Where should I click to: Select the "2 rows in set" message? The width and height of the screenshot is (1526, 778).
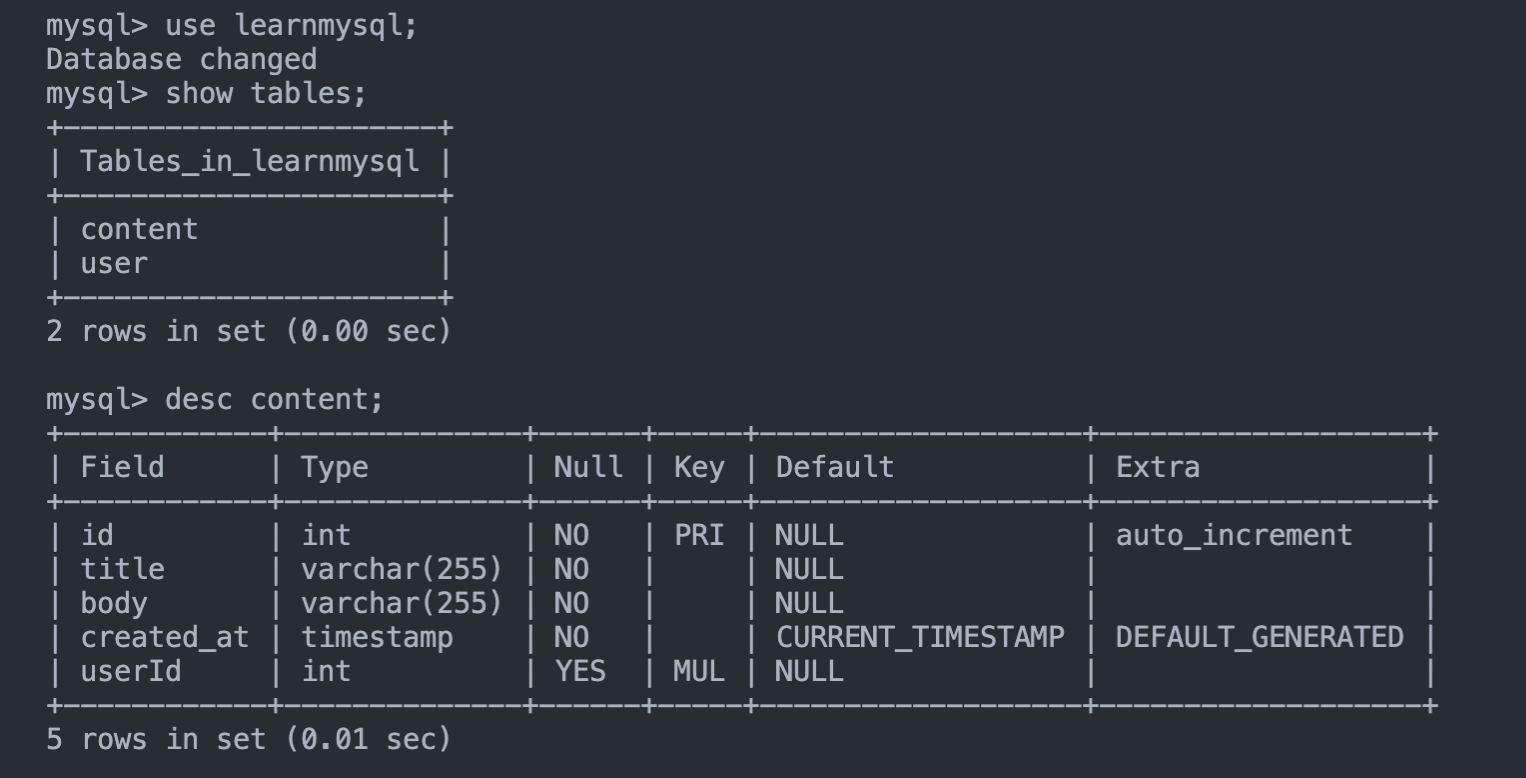[248, 331]
